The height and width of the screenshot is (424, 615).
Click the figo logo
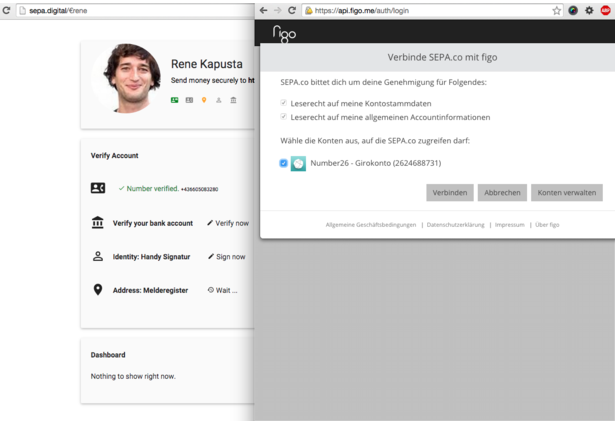click(284, 34)
